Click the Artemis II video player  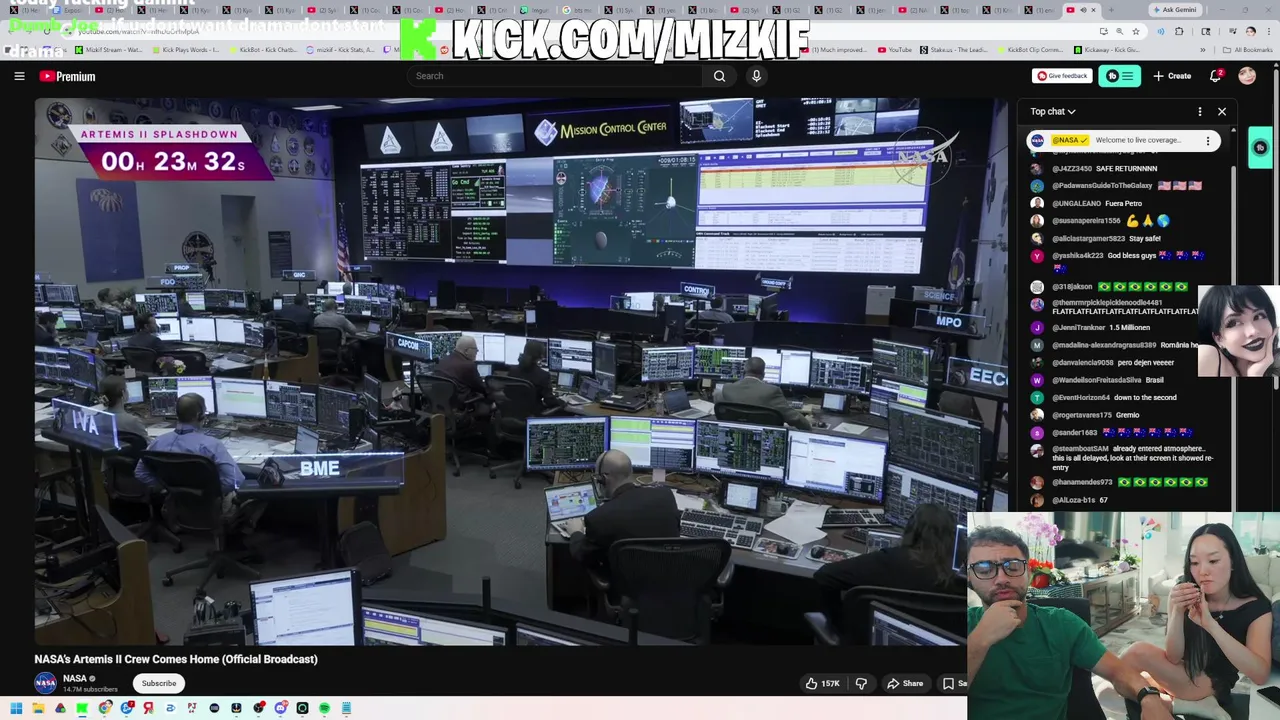[x=521, y=372]
